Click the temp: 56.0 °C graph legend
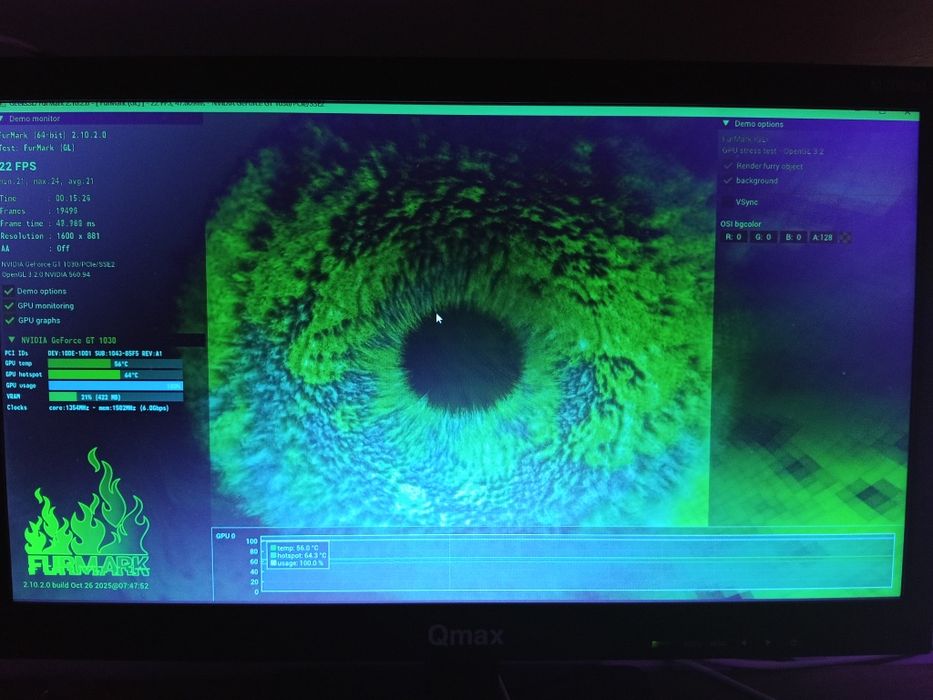The image size is (933, 700). (295, 548)
